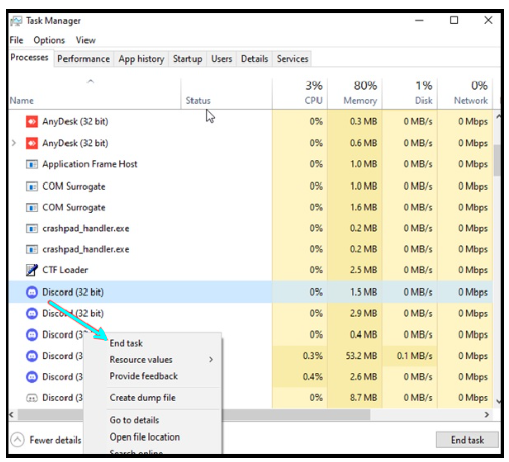Click the Discord icon in the 0.4 MB row
The width and height of the screenshot is (509, 462).
[32, 335]
